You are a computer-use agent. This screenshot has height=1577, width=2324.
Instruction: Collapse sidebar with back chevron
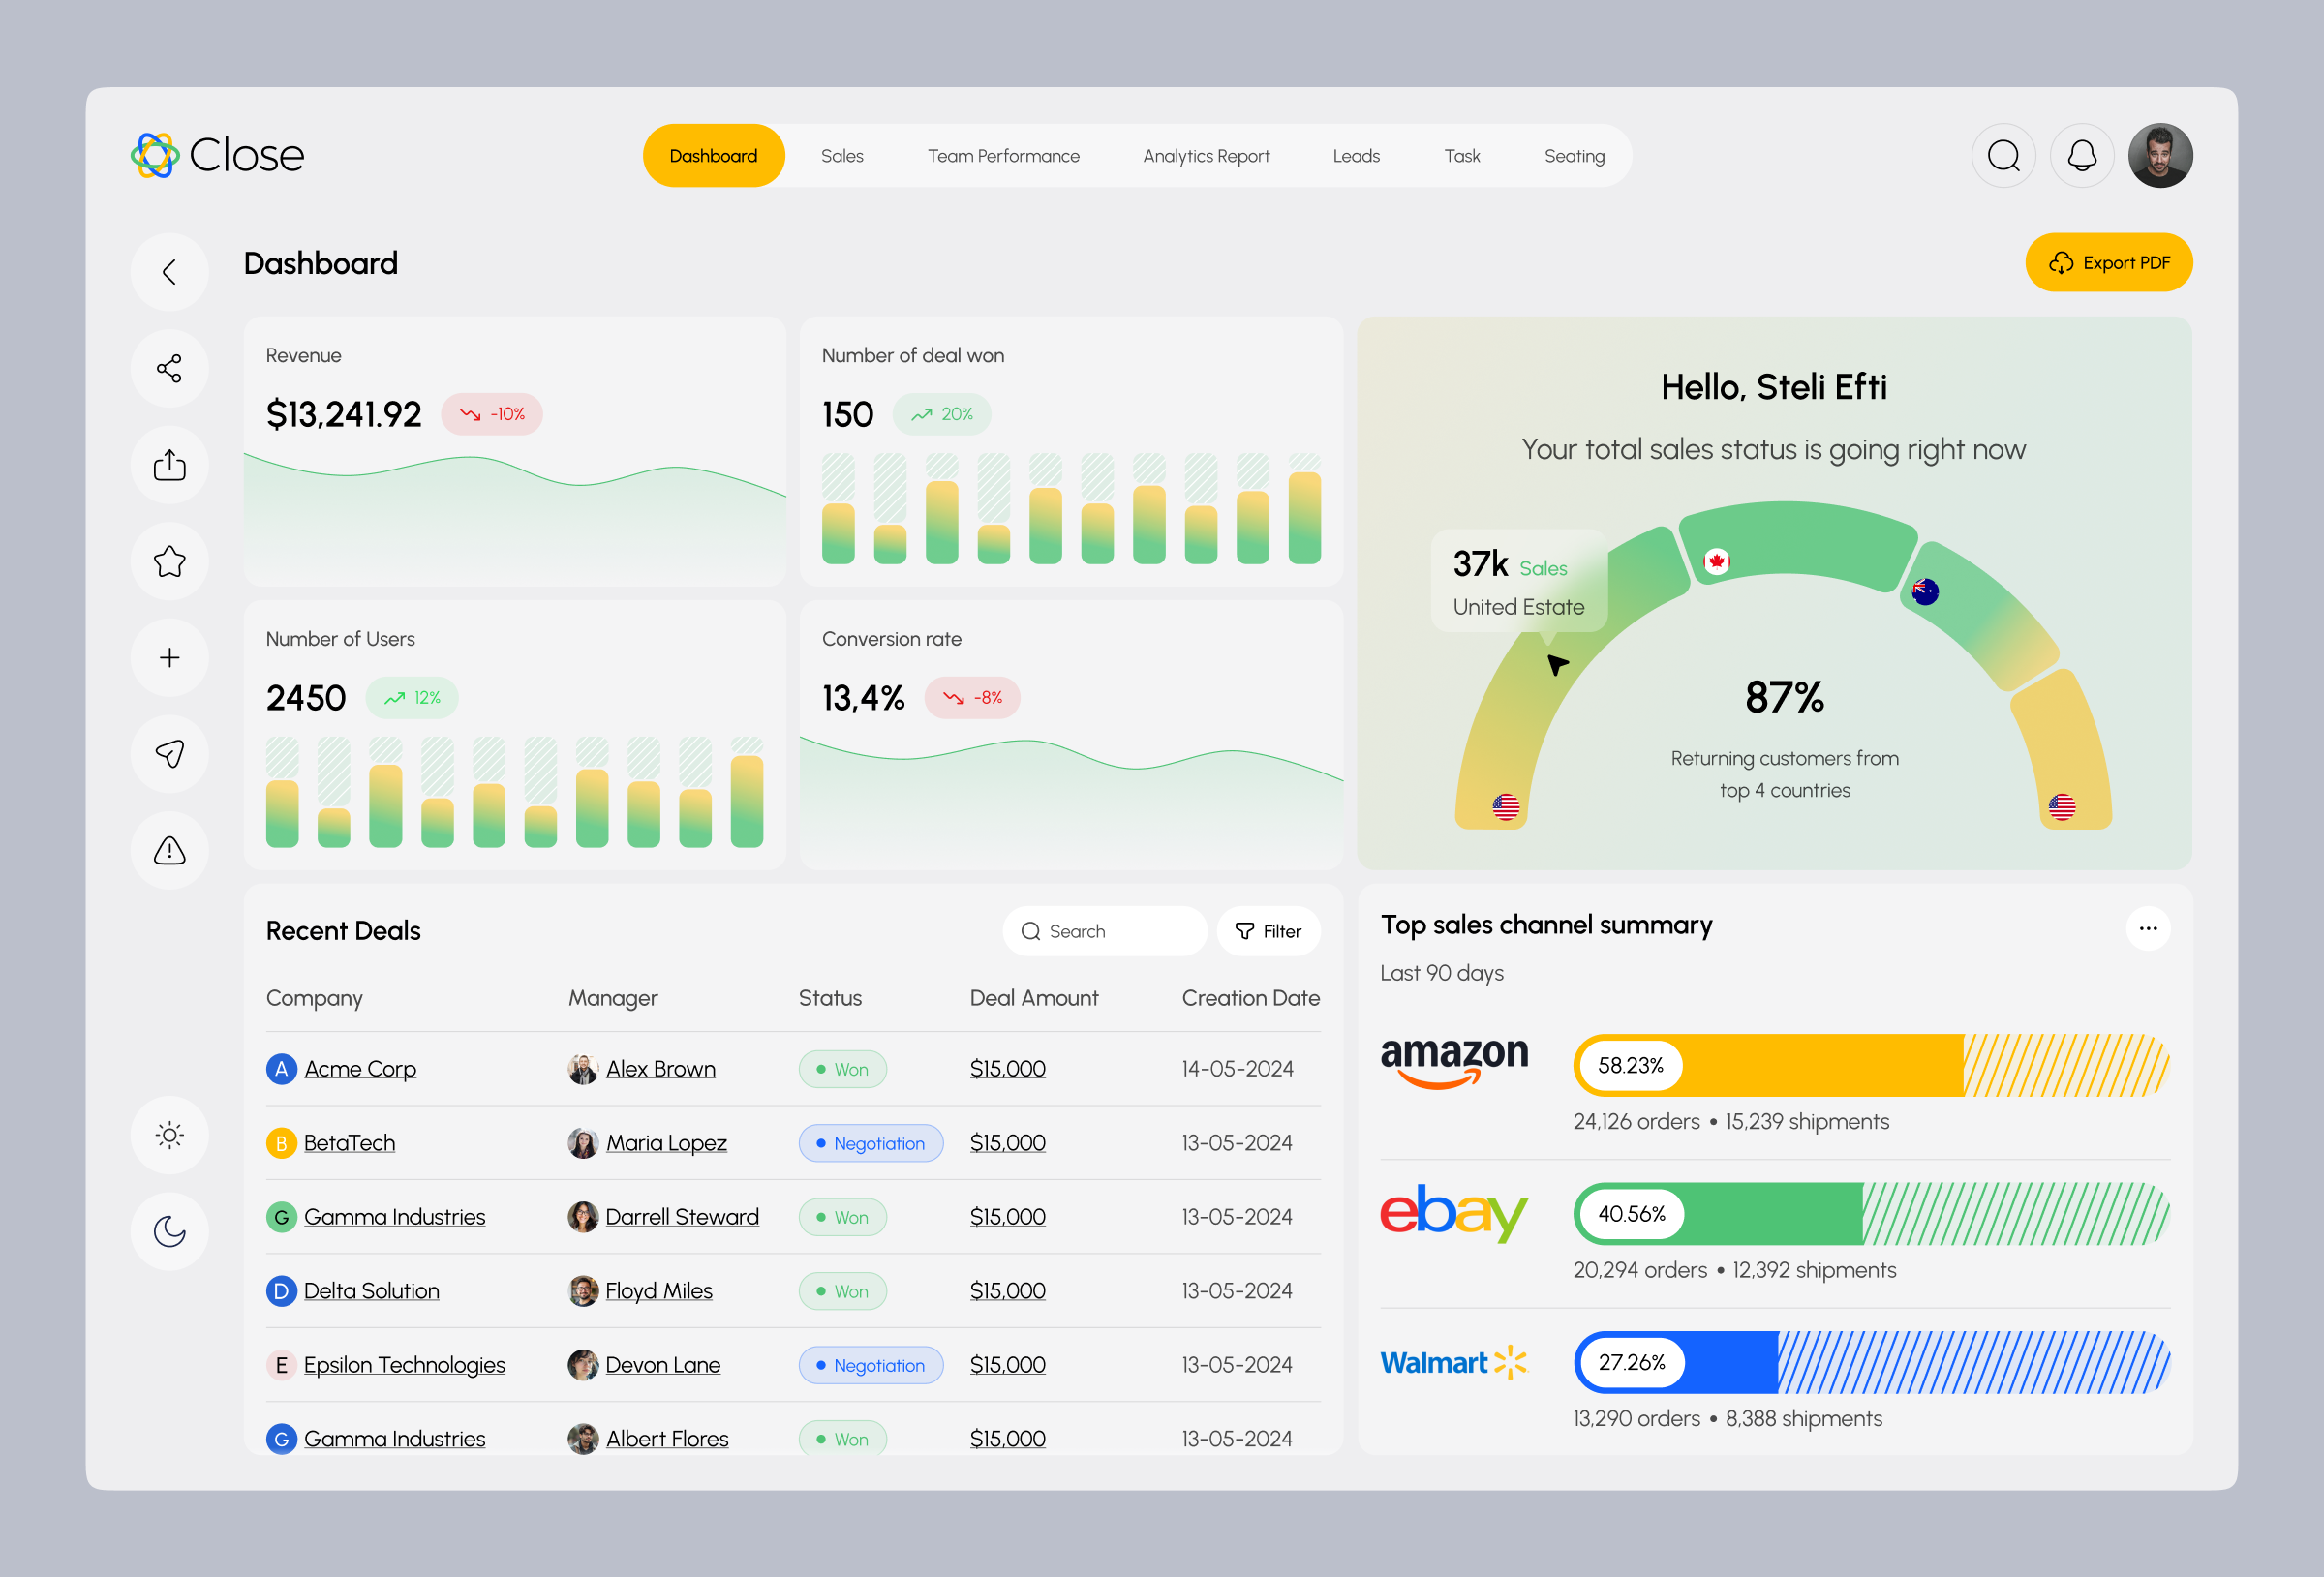tap(169, 272)
